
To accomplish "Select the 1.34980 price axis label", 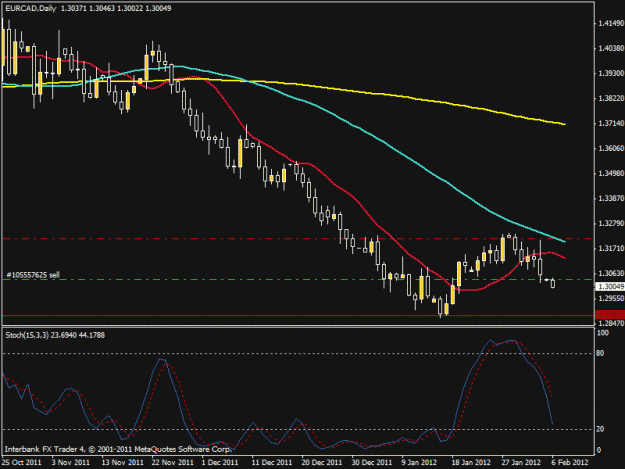I will pos(611,173).
